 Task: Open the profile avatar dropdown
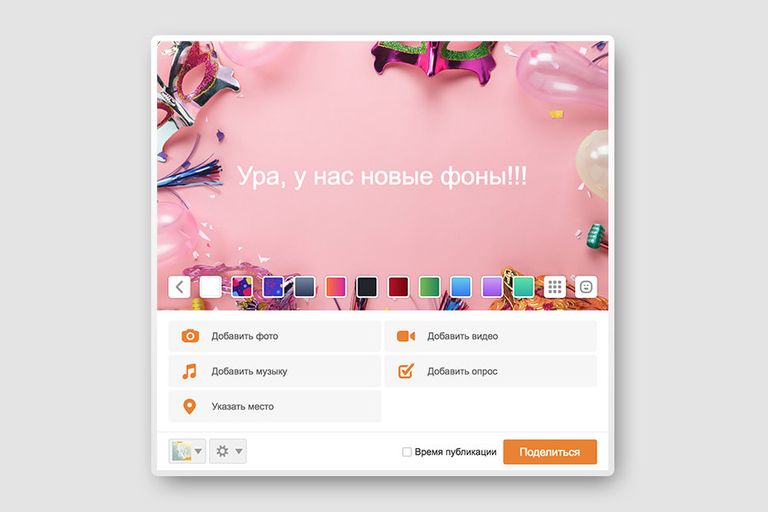187,451
